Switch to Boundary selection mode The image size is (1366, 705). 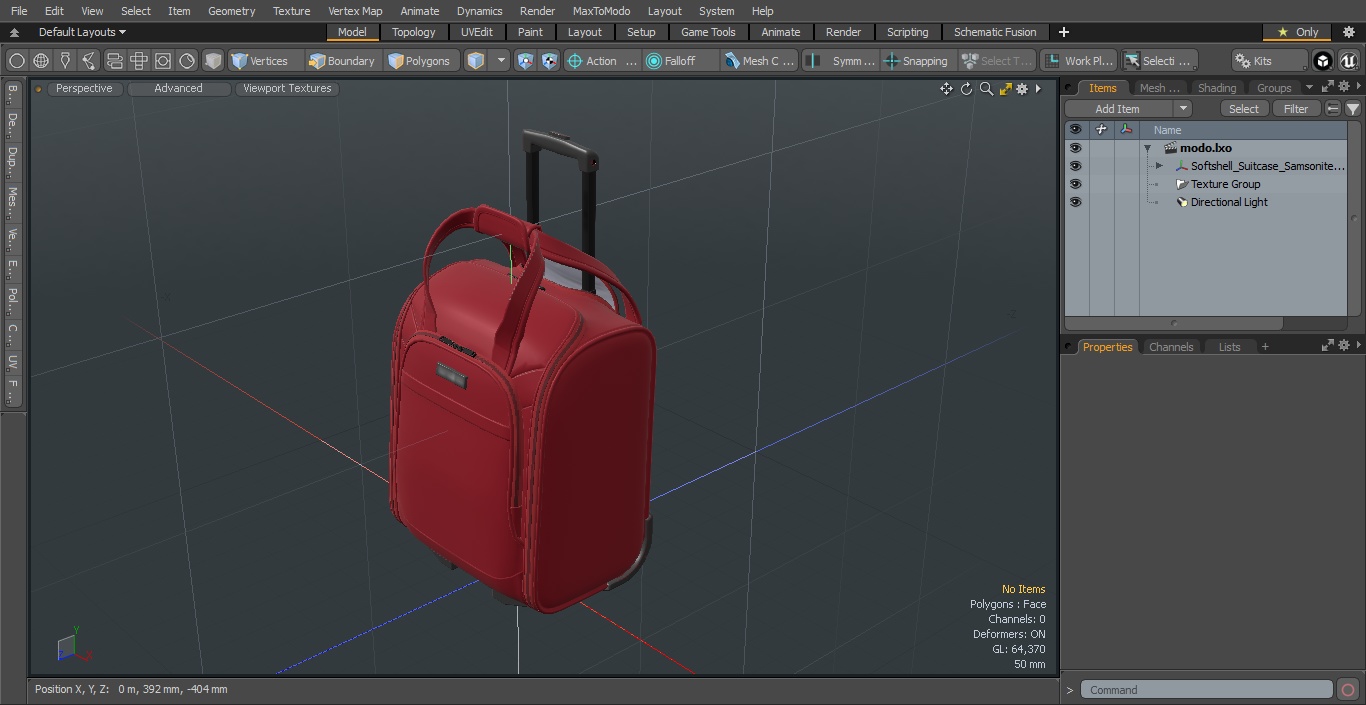[342, 61]
